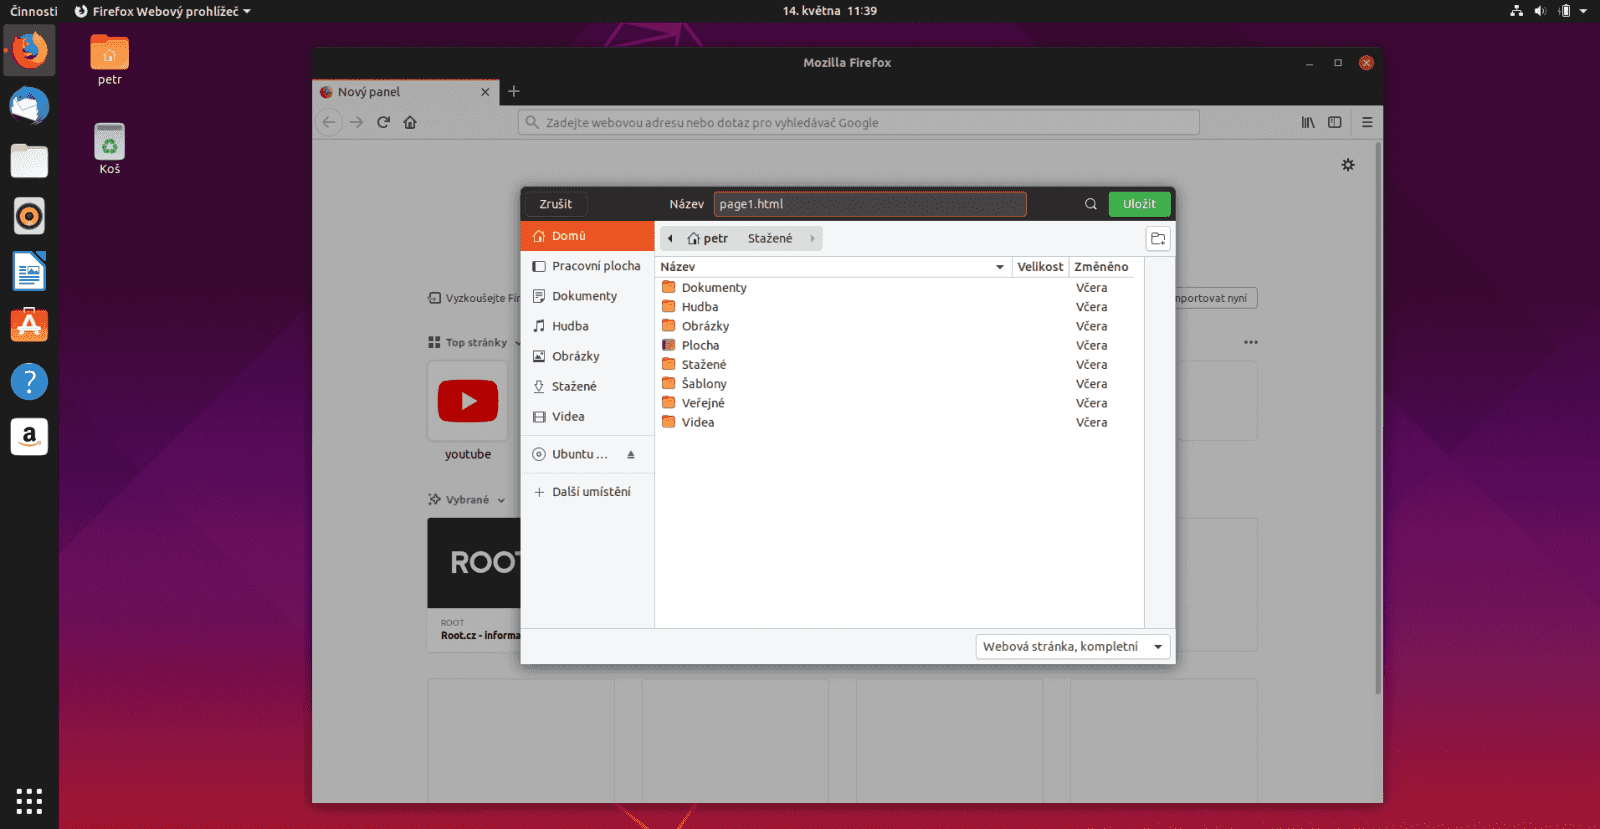Open new tab page settings gear
The image size is (1600, 829).
(1348, 165)
